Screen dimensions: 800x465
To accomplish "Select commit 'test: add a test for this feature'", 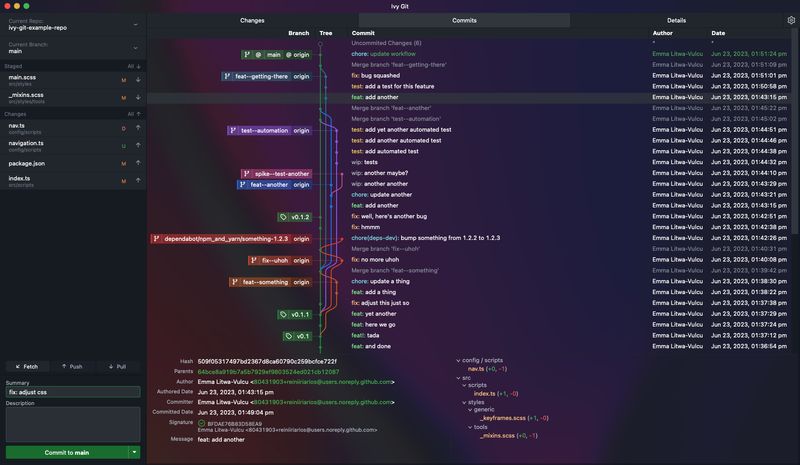I will click(469, 86).
